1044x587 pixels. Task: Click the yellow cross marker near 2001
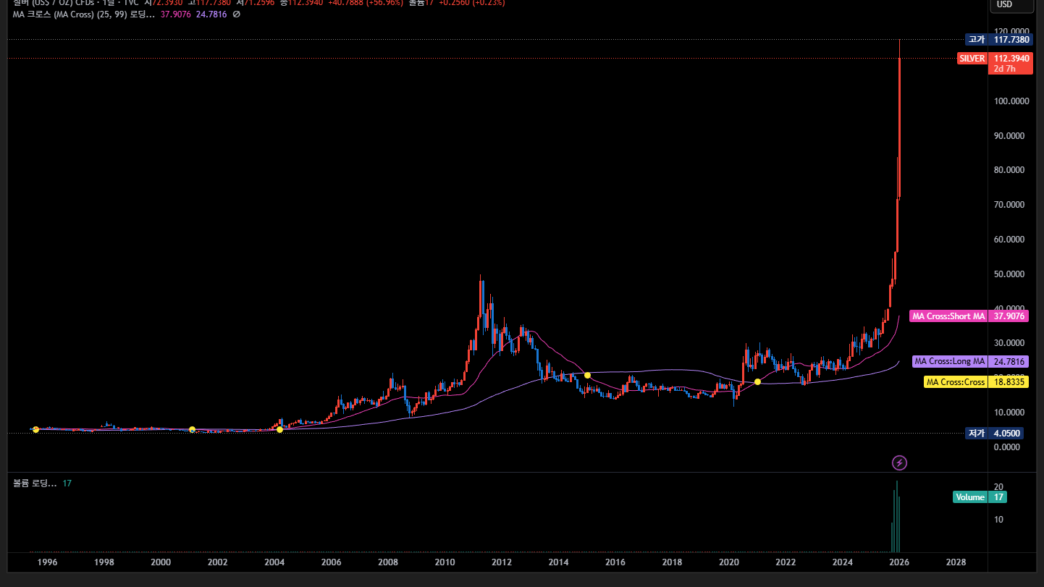pyautogui.click(x=192, y=430)
